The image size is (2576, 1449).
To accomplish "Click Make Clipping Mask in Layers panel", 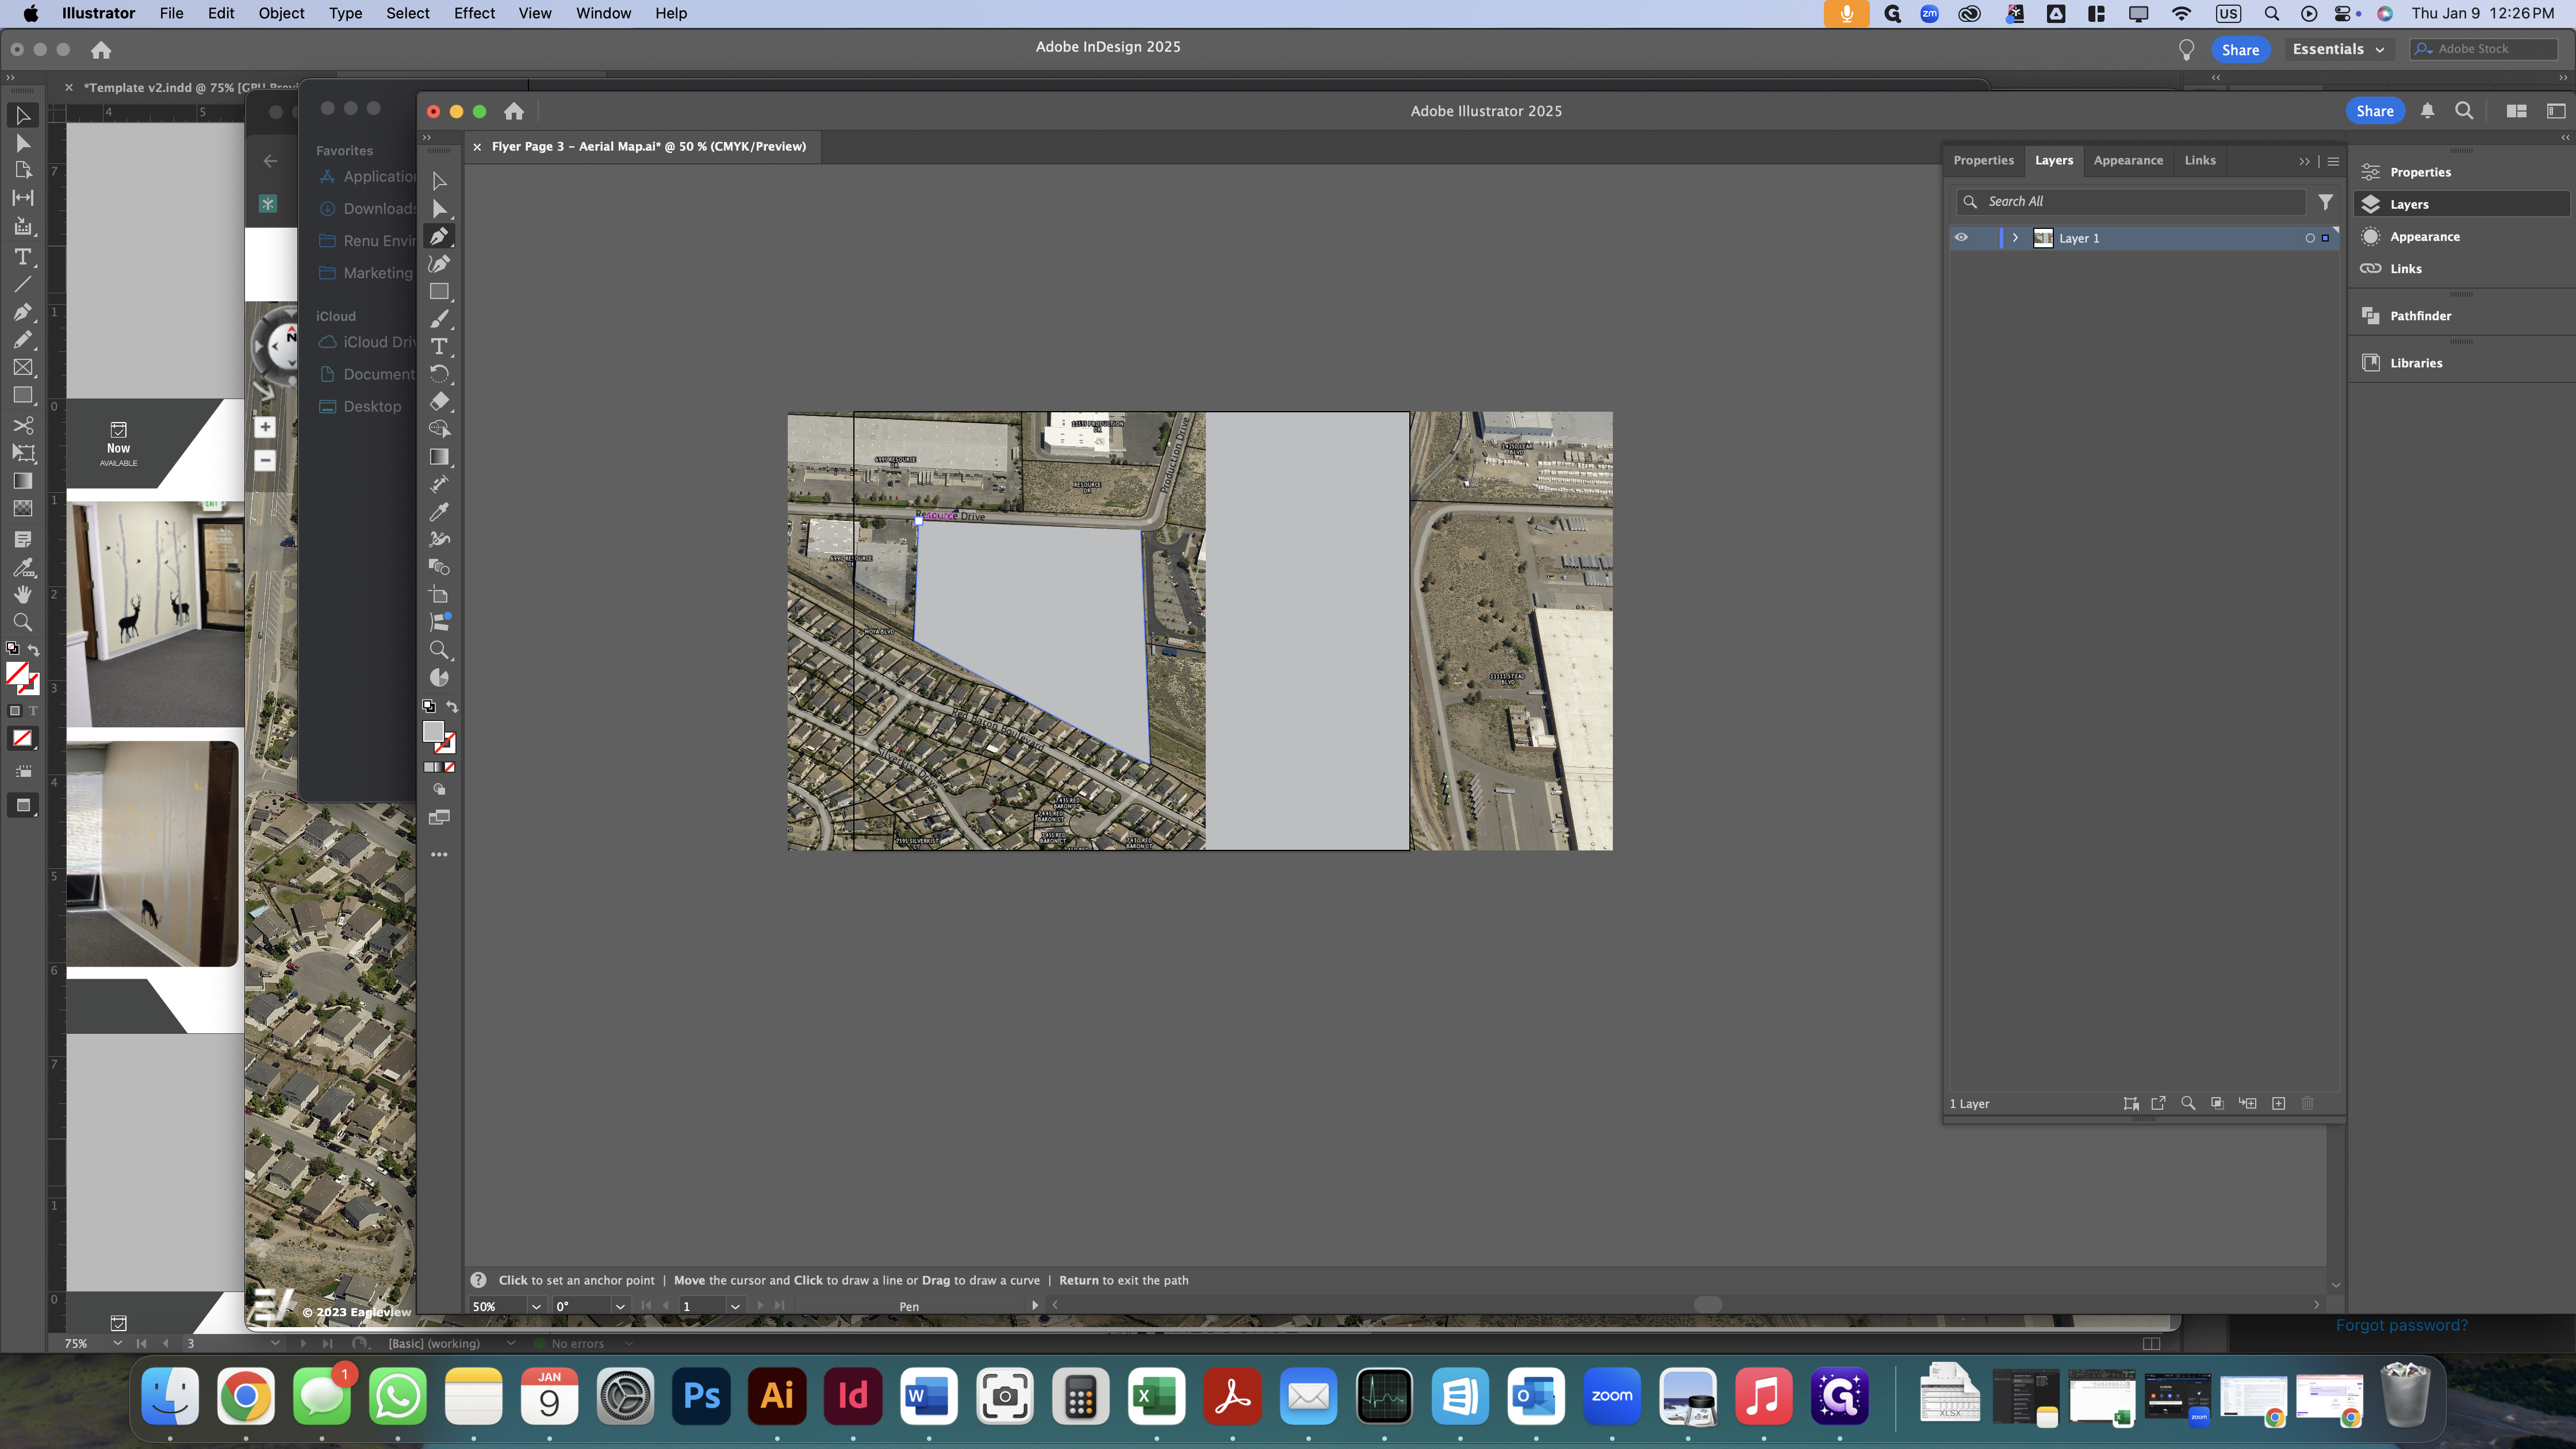I will [2217, 1103].
